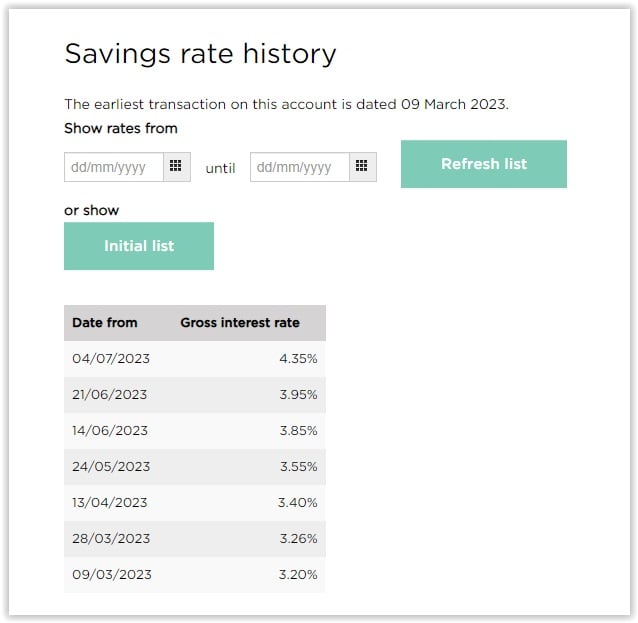Select the 4.35% rate cell
The width and height of the screenshot is (638, 623).
[298, 358]
